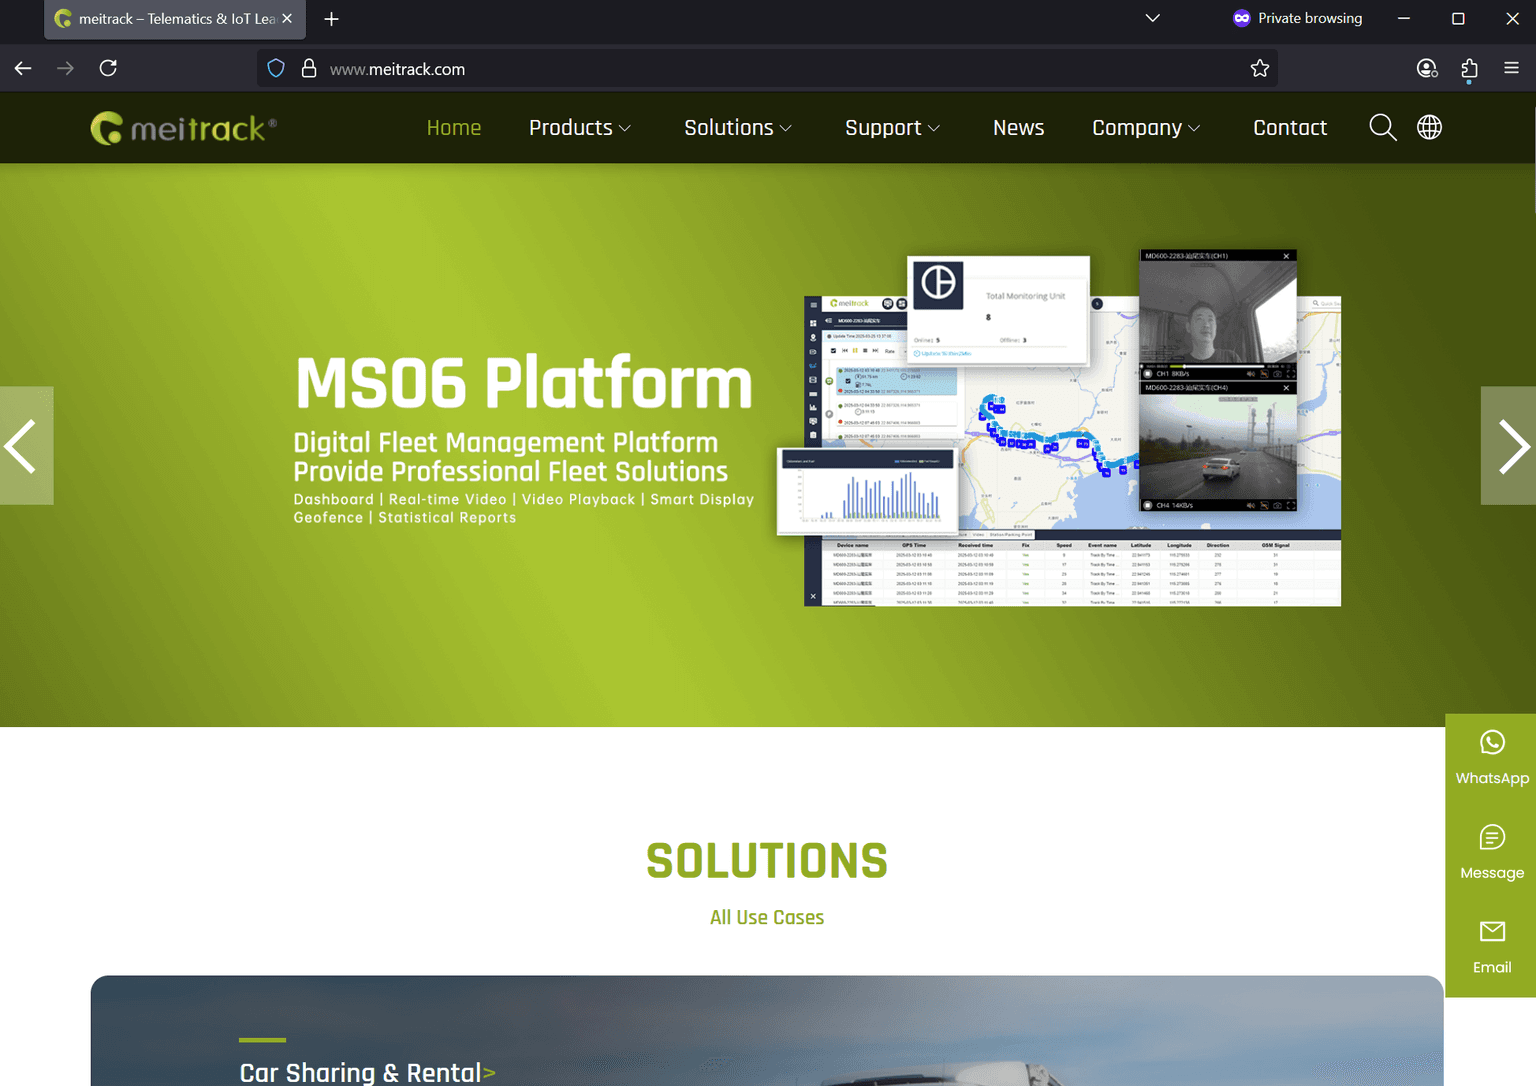
Task: Open WhatsApp chat from side panel
Action: (1491, 758)
